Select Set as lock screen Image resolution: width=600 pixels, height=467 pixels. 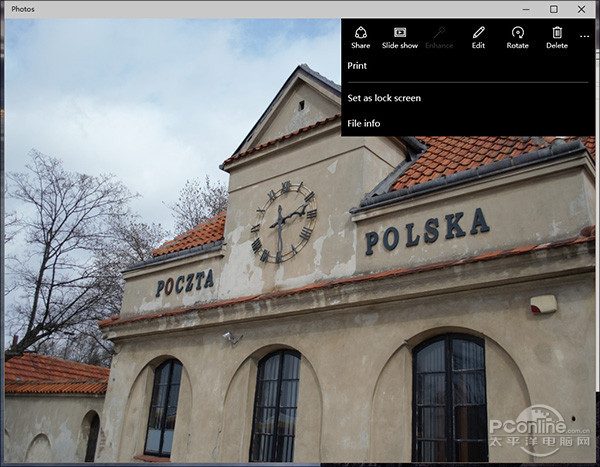click(384, 98)
